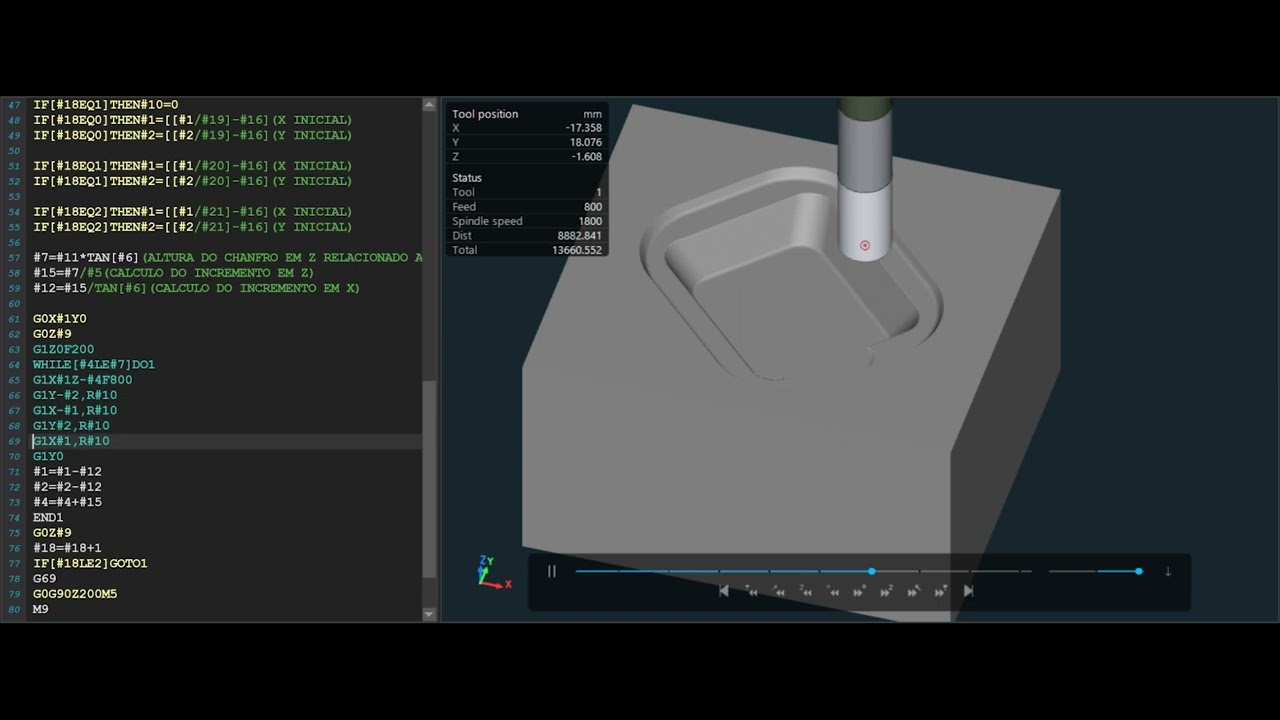Click the WHILE[#4LE#7]DO1 line
Screen dimensions: 1280x720
pyautogui.click(x=94, y=365)
